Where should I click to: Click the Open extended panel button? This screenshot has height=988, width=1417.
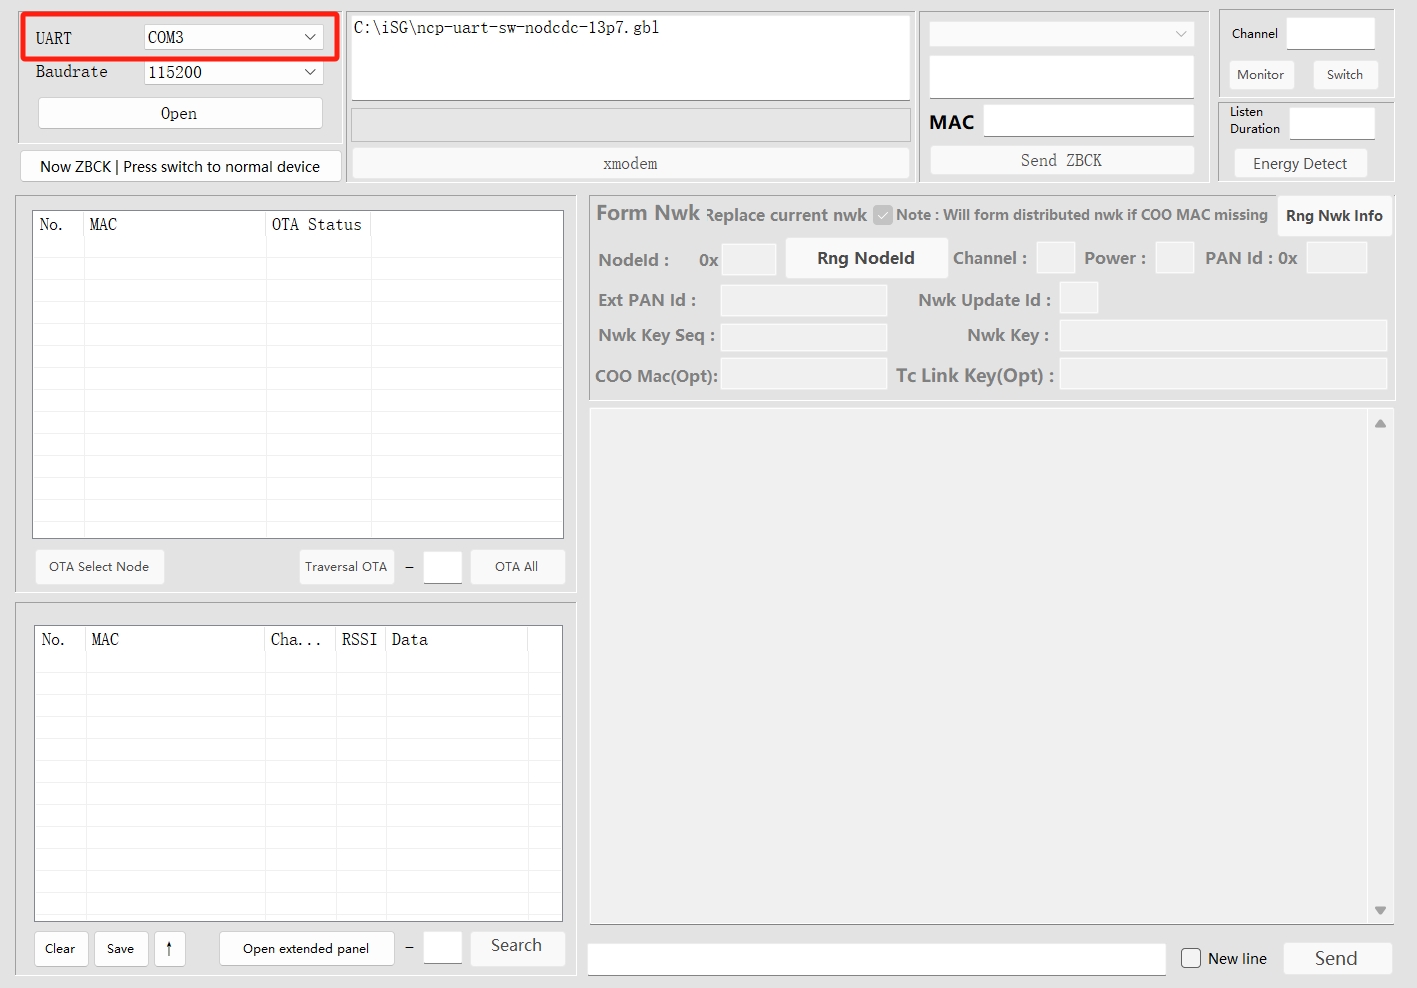coord(306,949)
